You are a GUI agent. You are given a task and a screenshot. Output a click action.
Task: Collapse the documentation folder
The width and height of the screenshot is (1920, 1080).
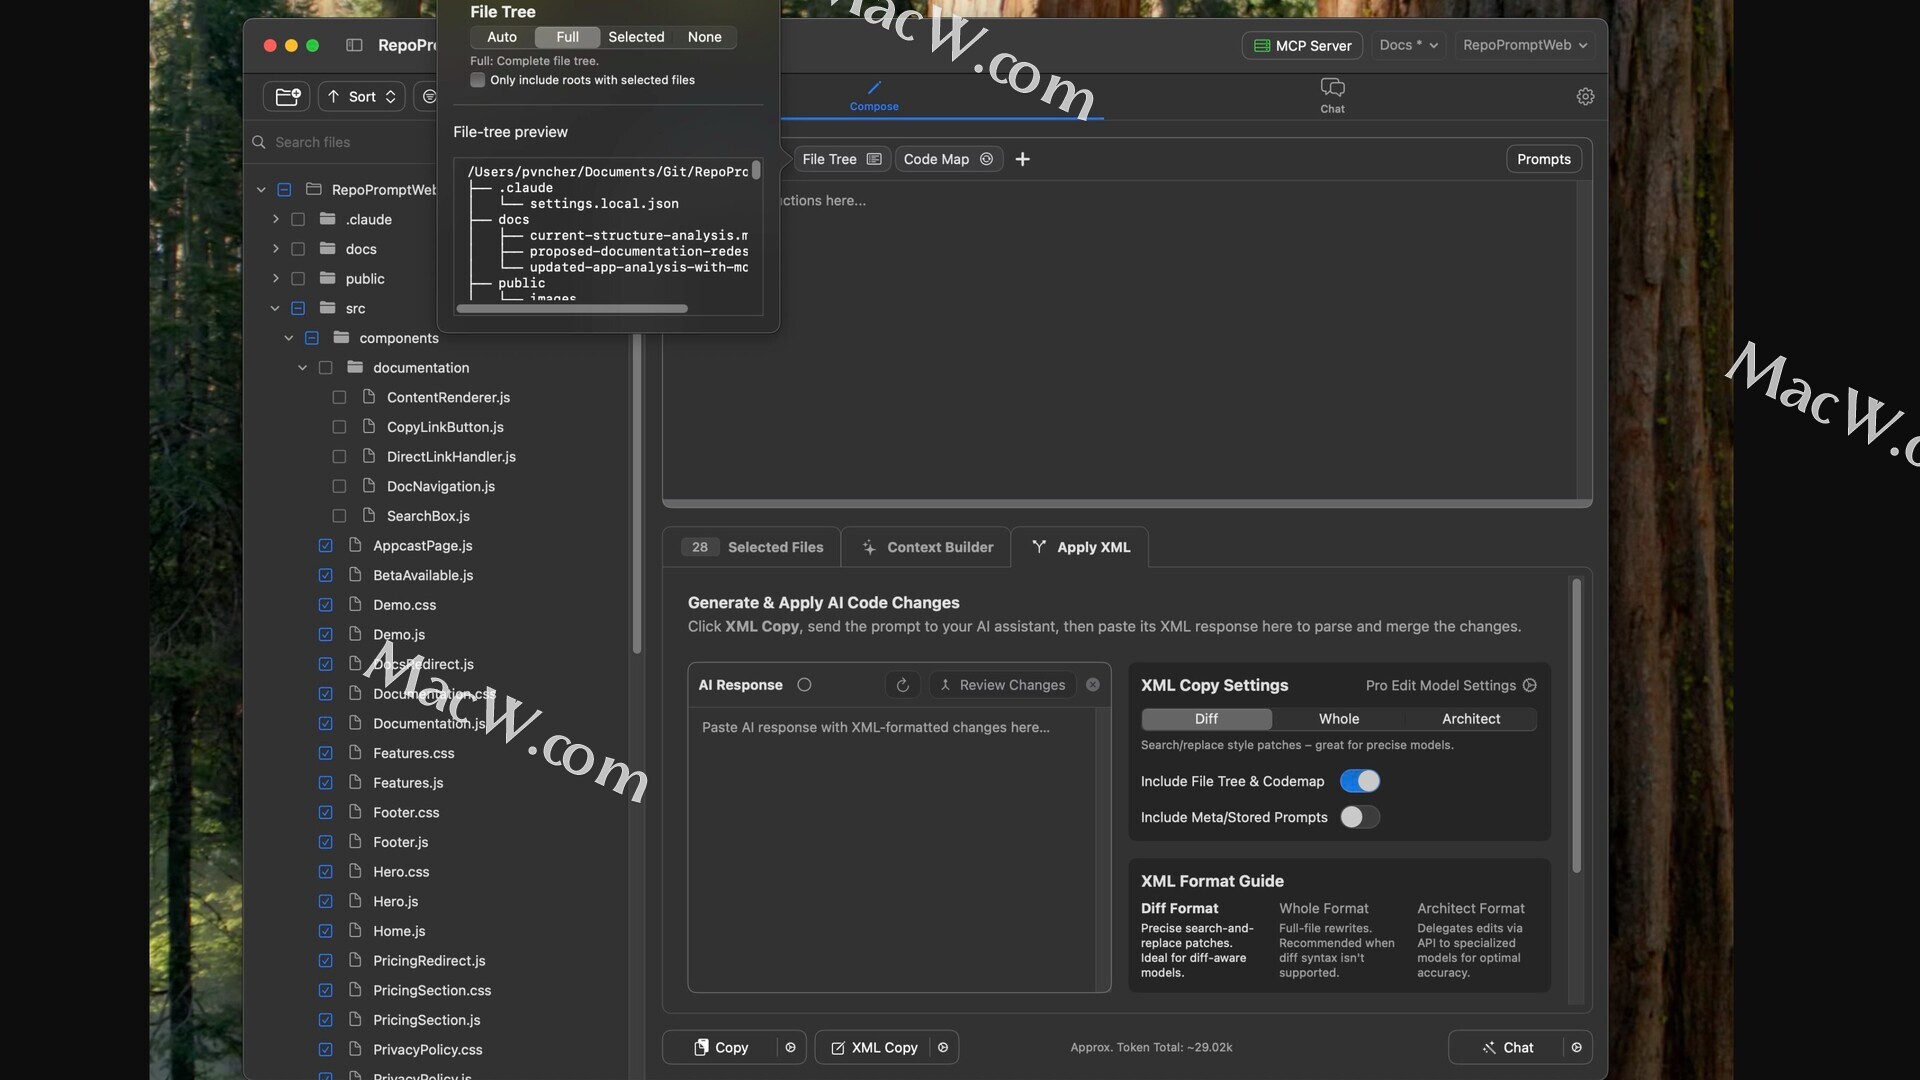point(302,368)
